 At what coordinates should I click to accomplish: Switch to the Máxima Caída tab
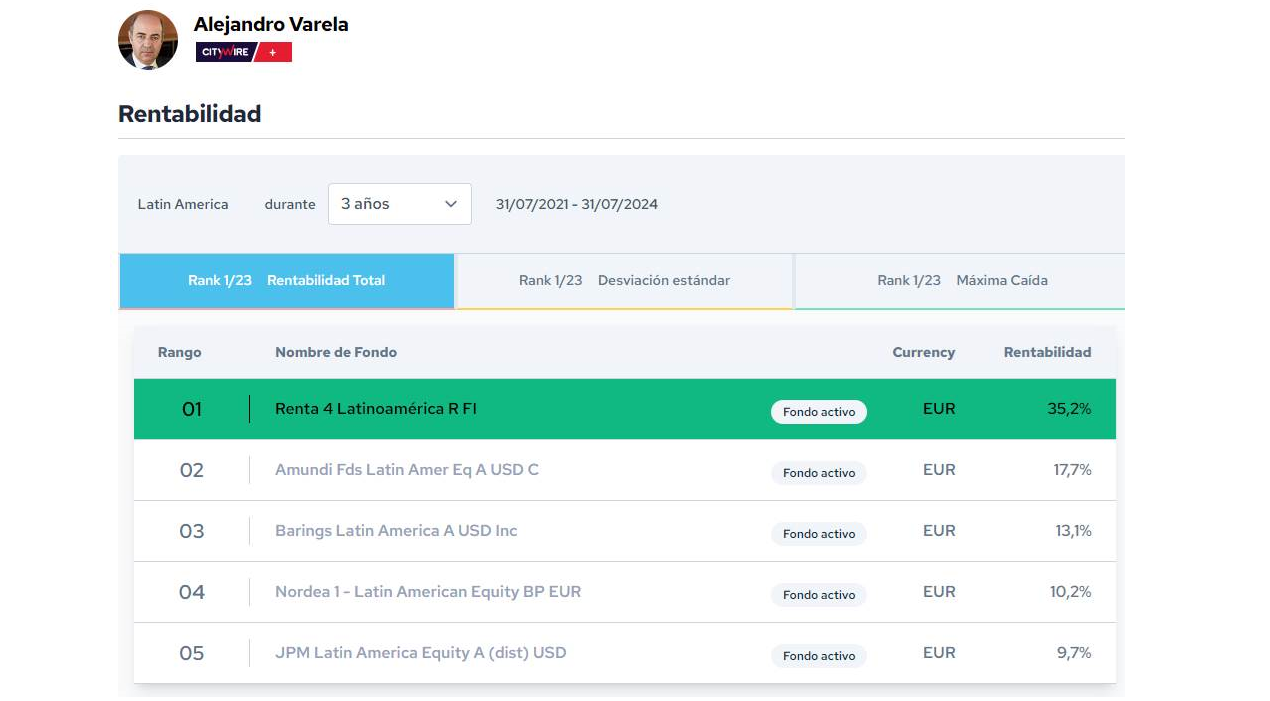(961, 281)
